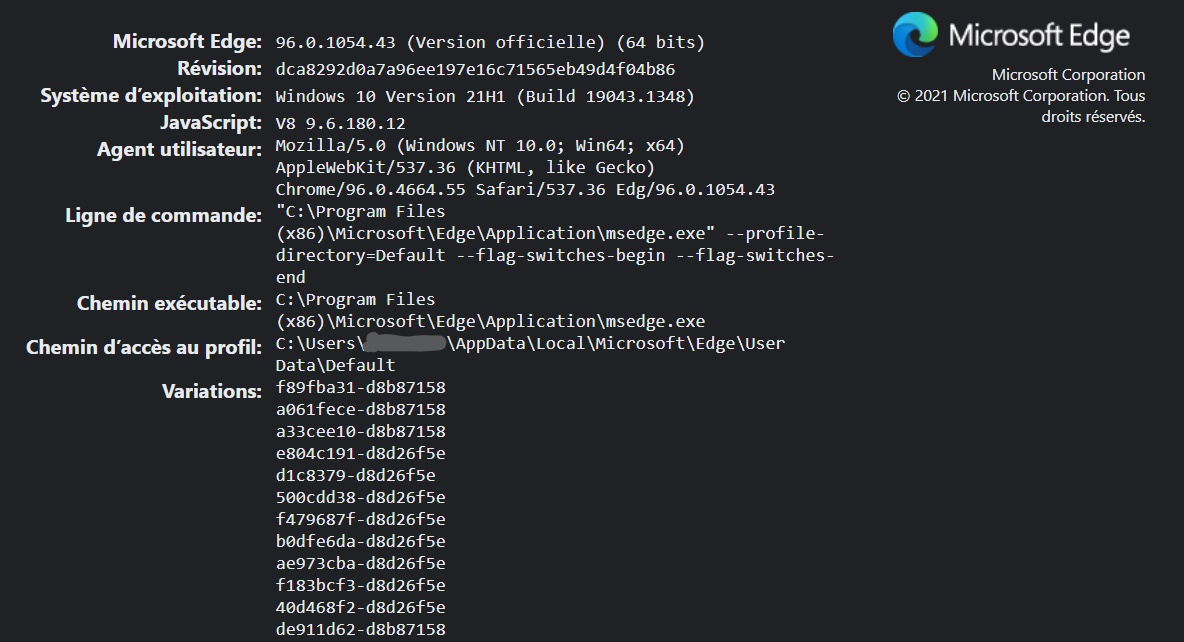The width and height of the screenshot is (1184, 642).
Task: Click the Ligne de commande label
Action: pos(163,215)
